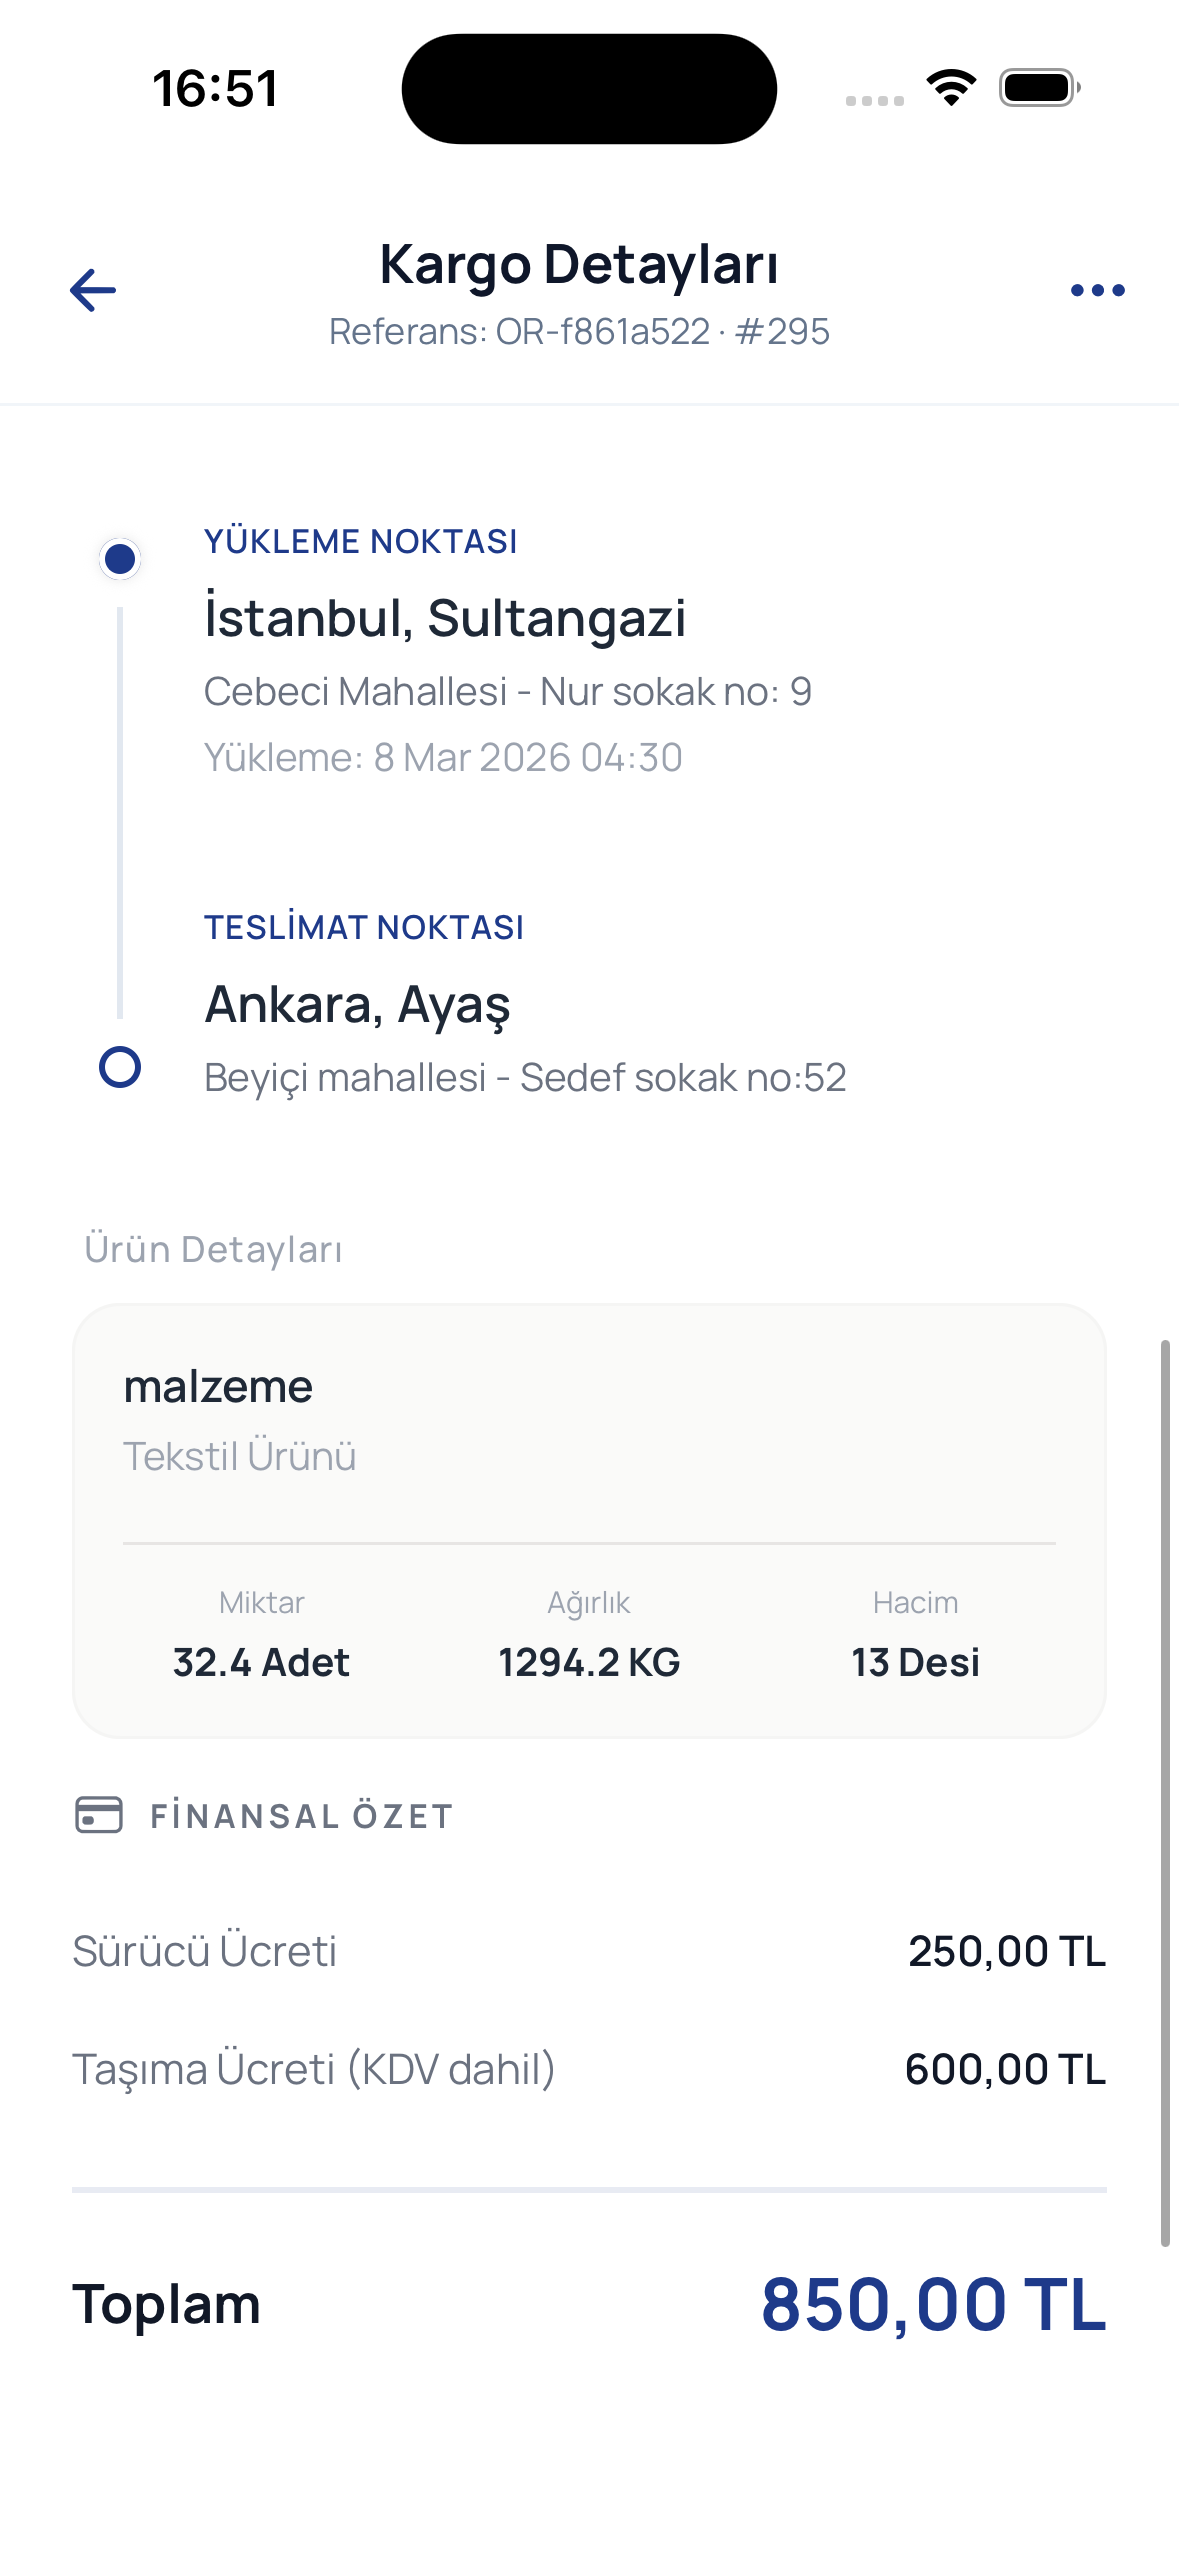Select the İstanbul, Sultangazi loading location
The image size is (1179, 2556).
tap(445, 617)
